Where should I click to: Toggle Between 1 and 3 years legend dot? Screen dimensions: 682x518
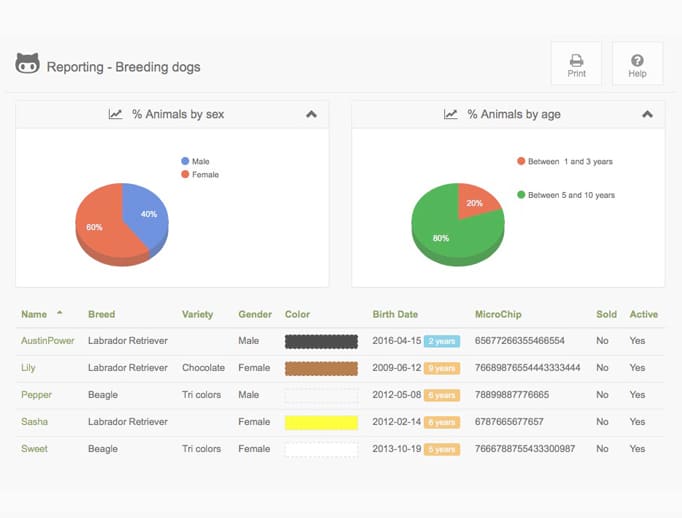click(521, 161)
